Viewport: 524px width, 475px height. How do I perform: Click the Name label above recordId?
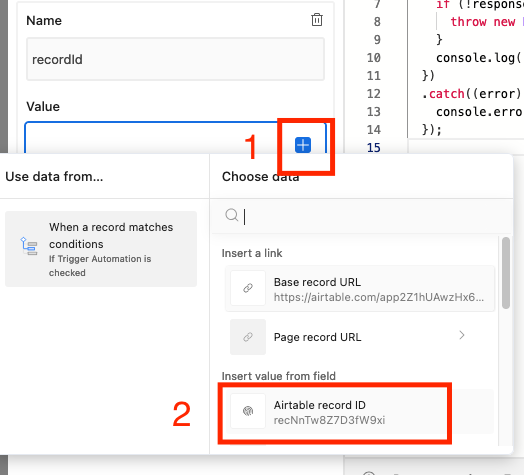click(x=44, y=20)
